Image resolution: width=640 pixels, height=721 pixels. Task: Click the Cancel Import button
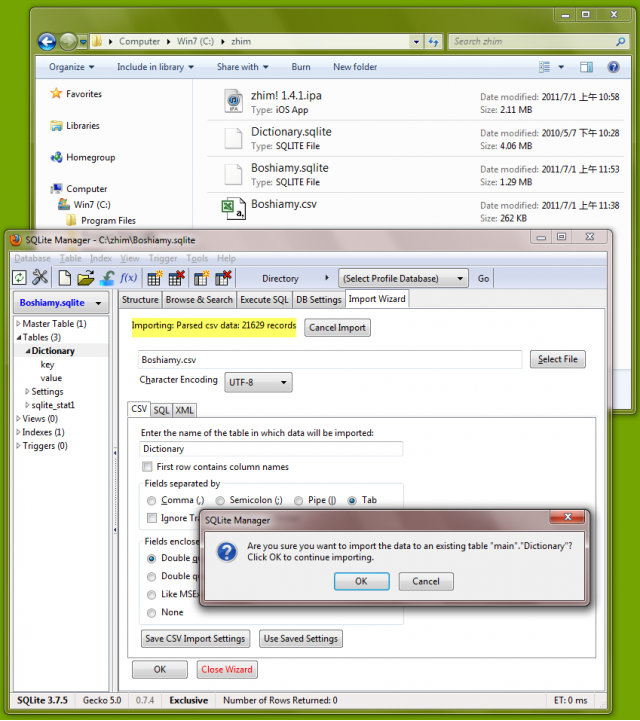(337, 328)
